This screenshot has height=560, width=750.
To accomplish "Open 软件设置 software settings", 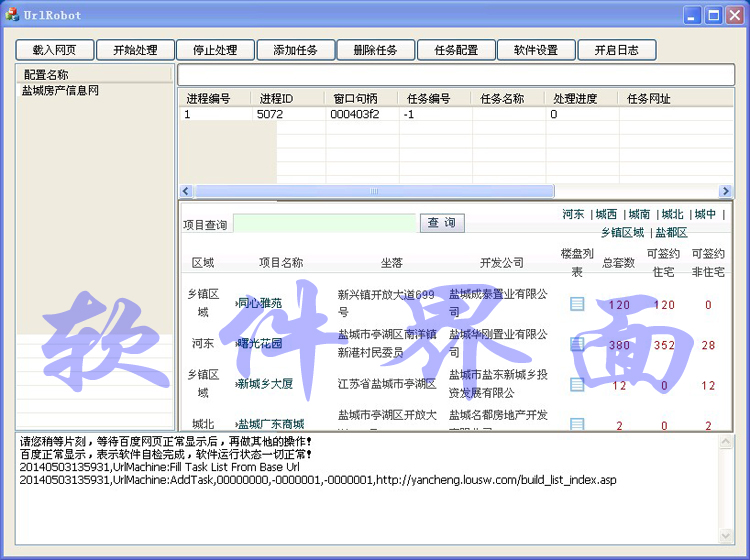I will (536, 50).
